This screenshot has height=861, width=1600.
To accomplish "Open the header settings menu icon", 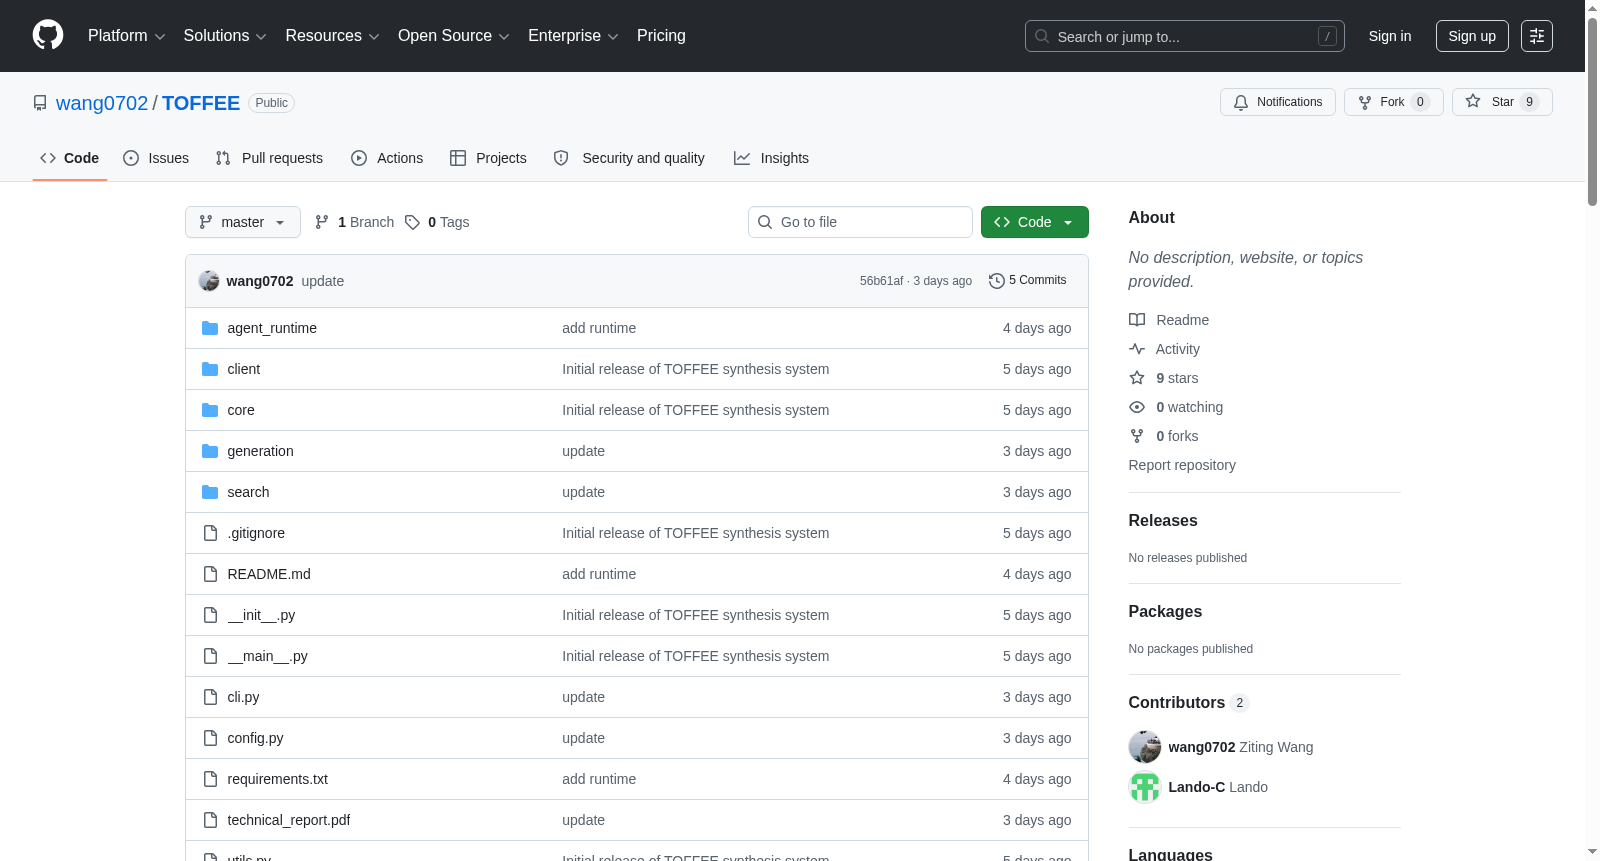I will tap(1537, 36).
